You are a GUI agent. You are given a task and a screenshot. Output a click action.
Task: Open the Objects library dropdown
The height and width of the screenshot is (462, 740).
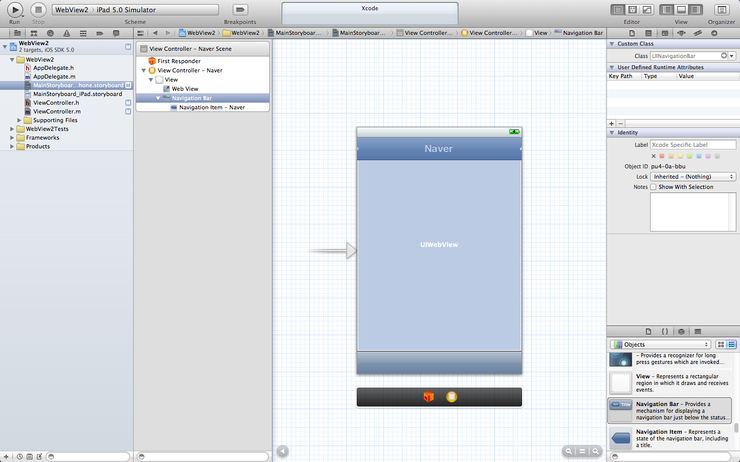[x=660, y=344]
